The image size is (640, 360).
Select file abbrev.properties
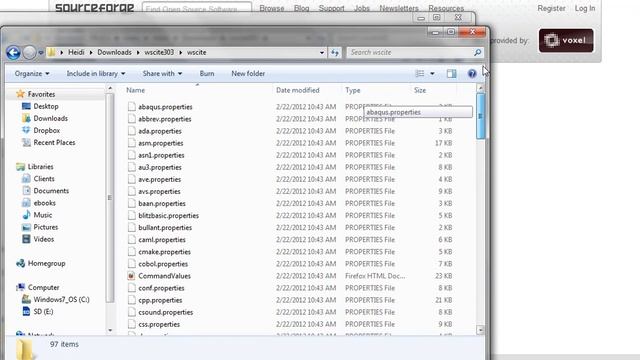[x=164, y=119]
